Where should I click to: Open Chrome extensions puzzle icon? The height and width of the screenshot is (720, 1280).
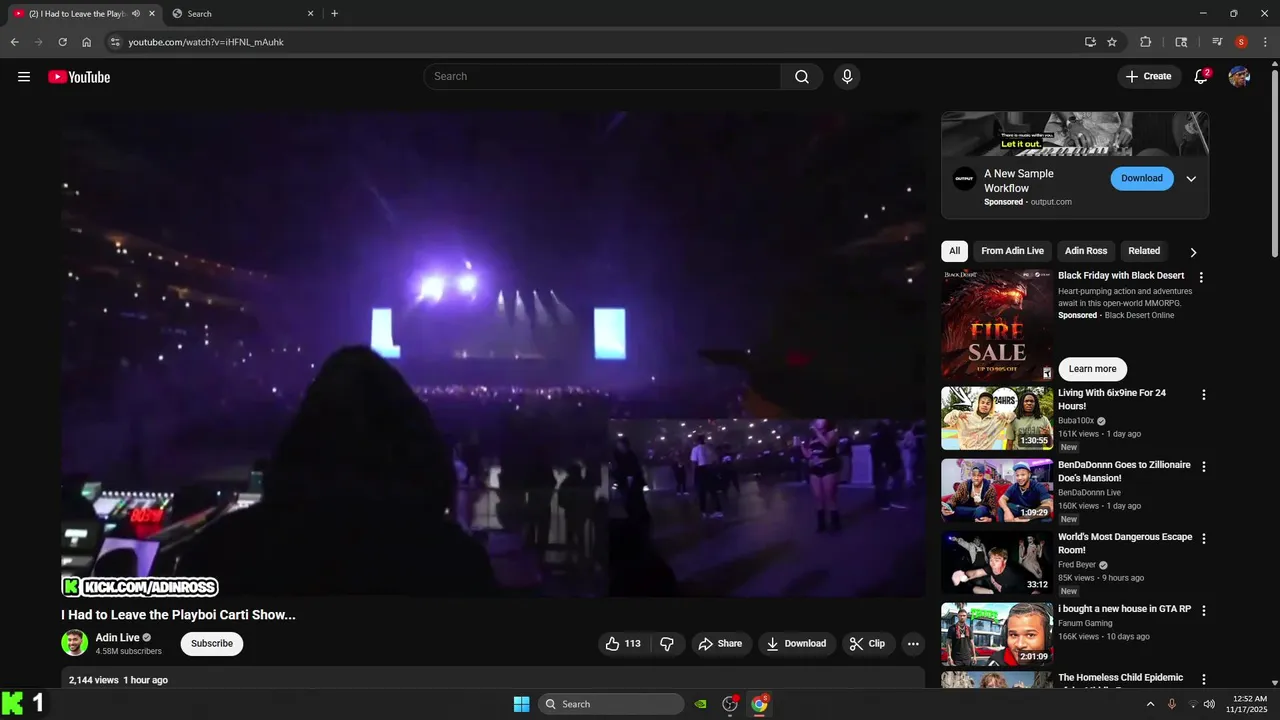1146,42
